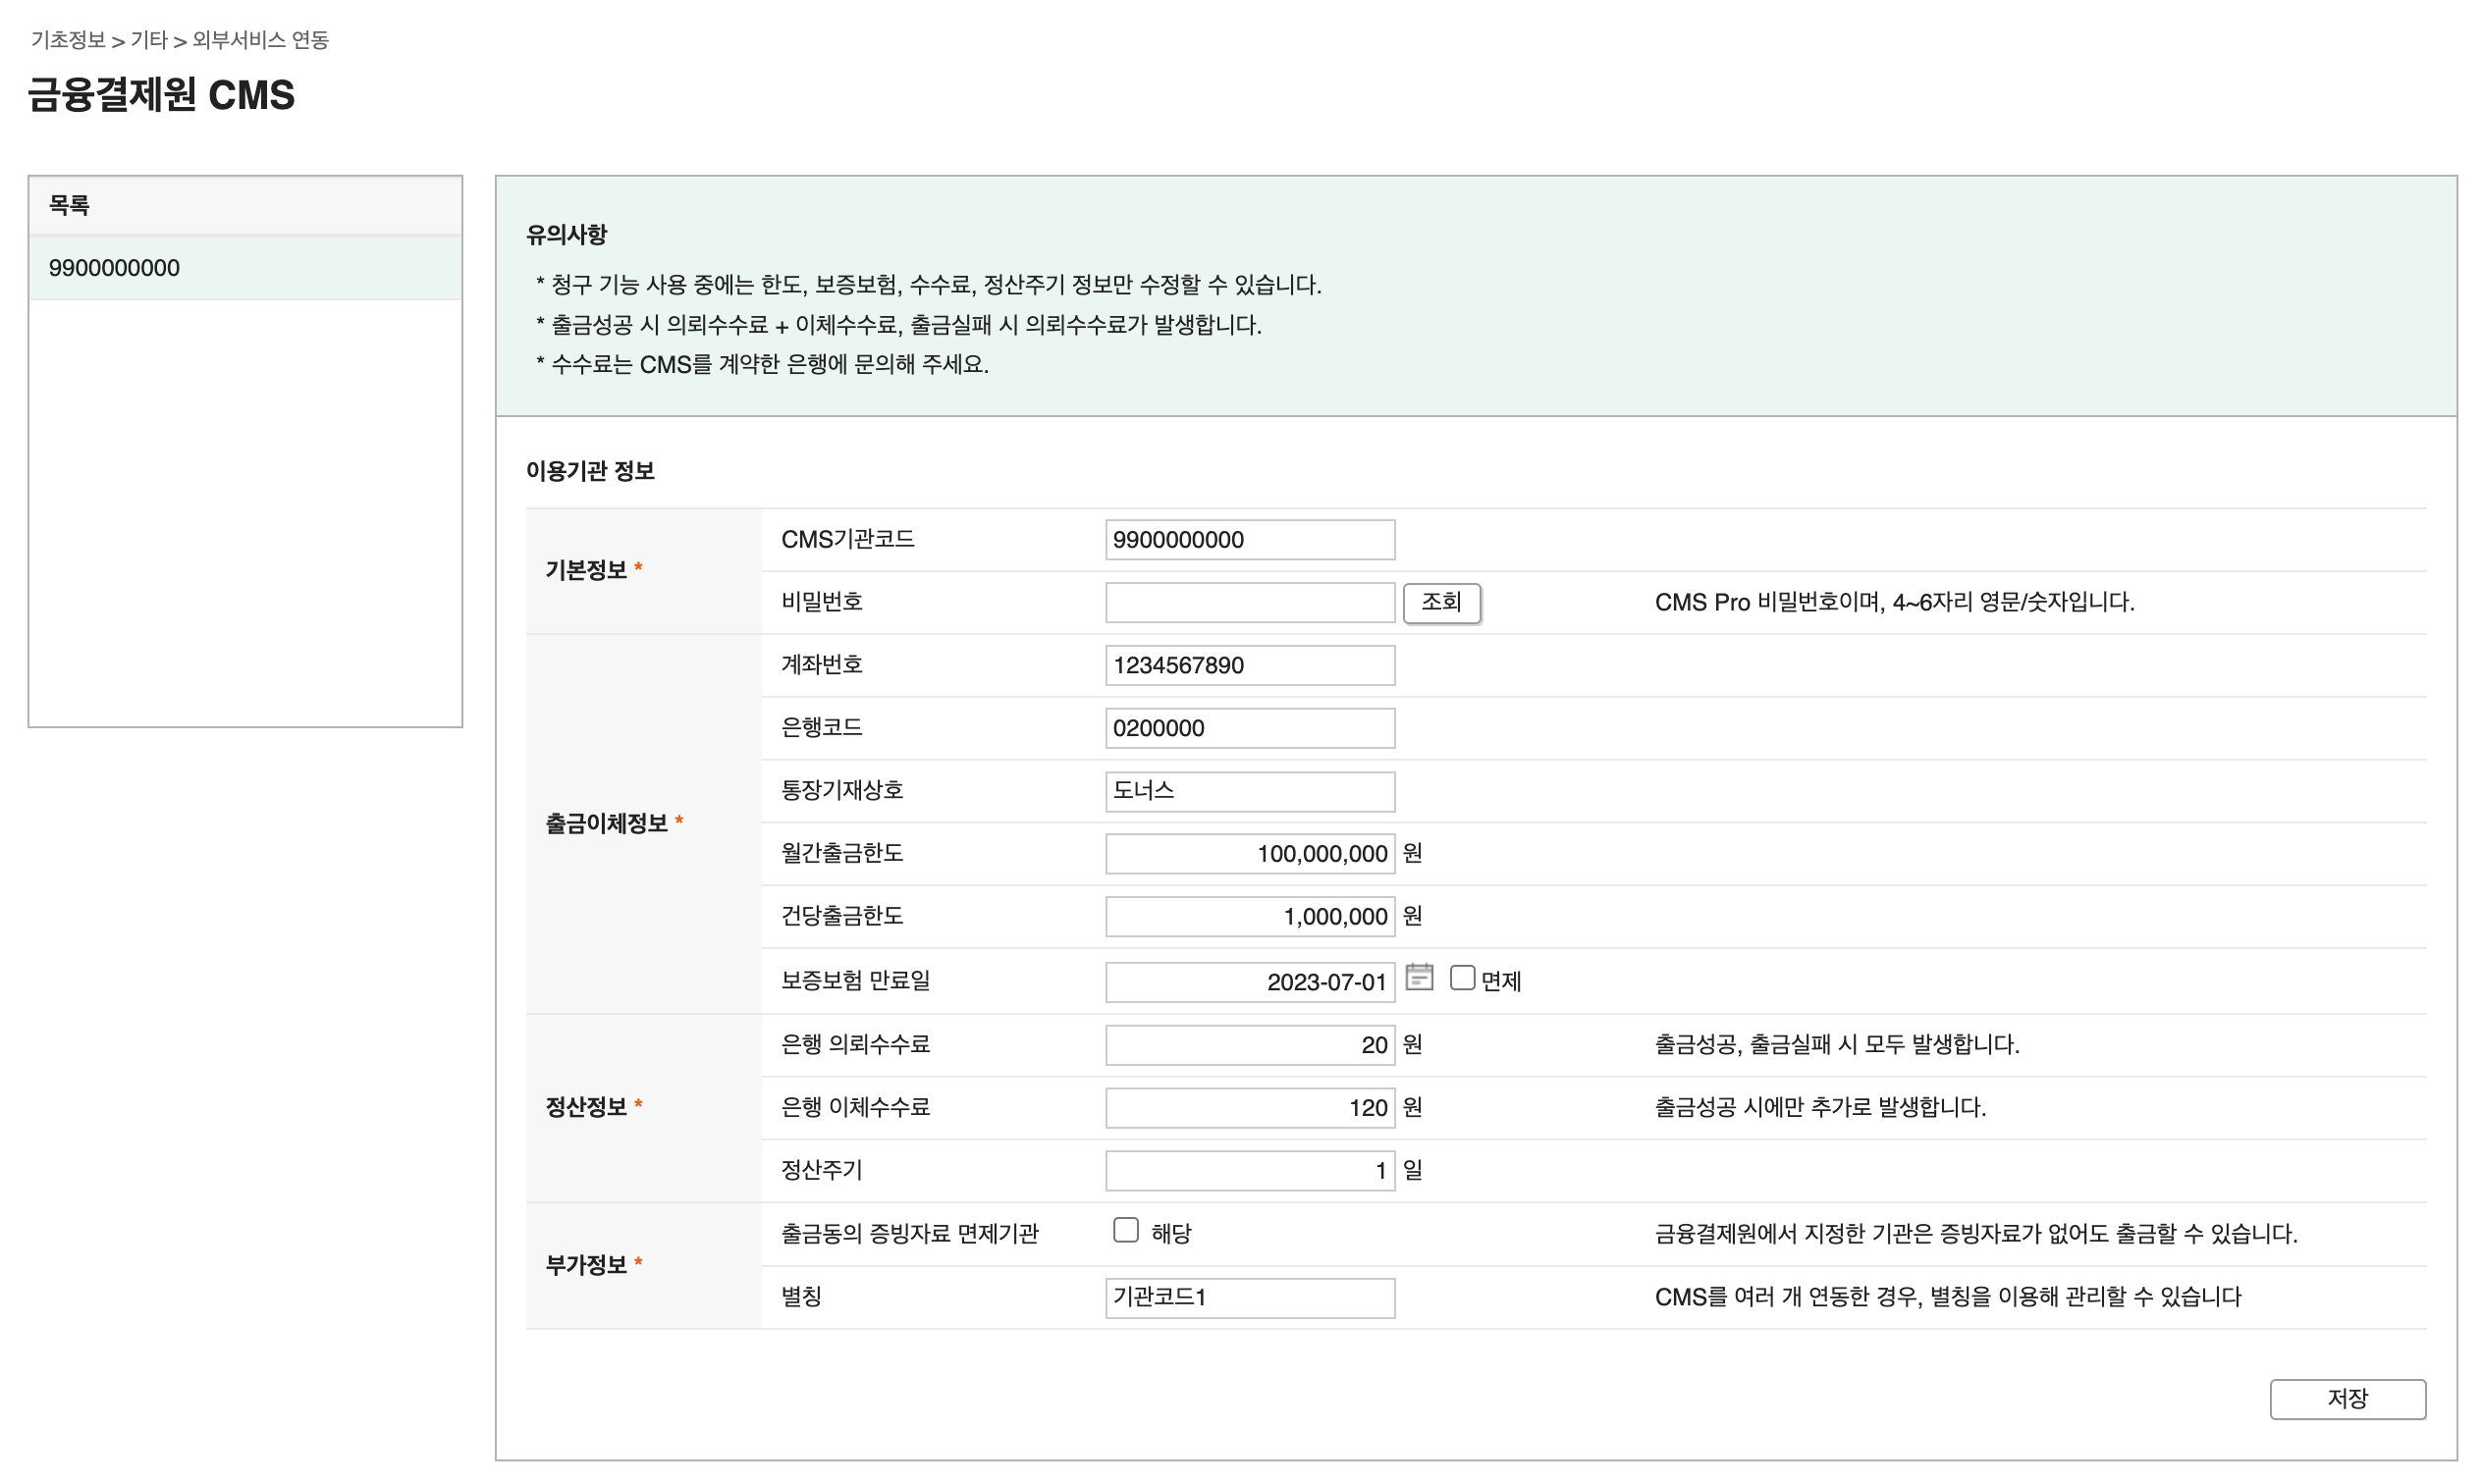
Task: Click the 은행 의뢰수수료 fee field
Action: click(1249, 1044)
